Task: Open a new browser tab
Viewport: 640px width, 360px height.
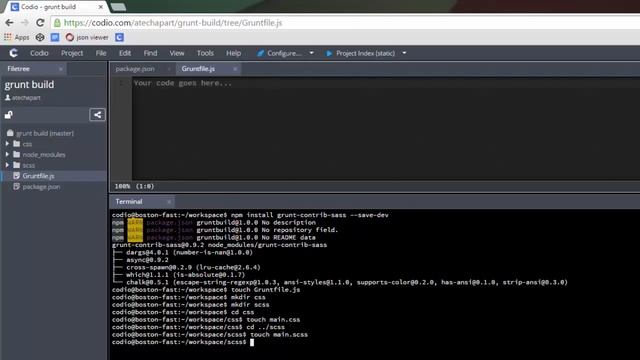Action: point(118,7)
